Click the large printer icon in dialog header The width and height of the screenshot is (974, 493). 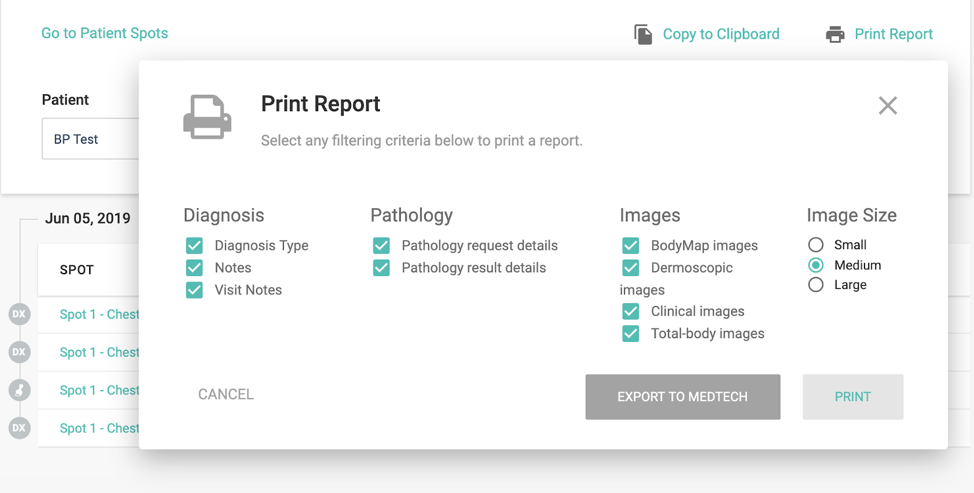(x=207, y=117)
